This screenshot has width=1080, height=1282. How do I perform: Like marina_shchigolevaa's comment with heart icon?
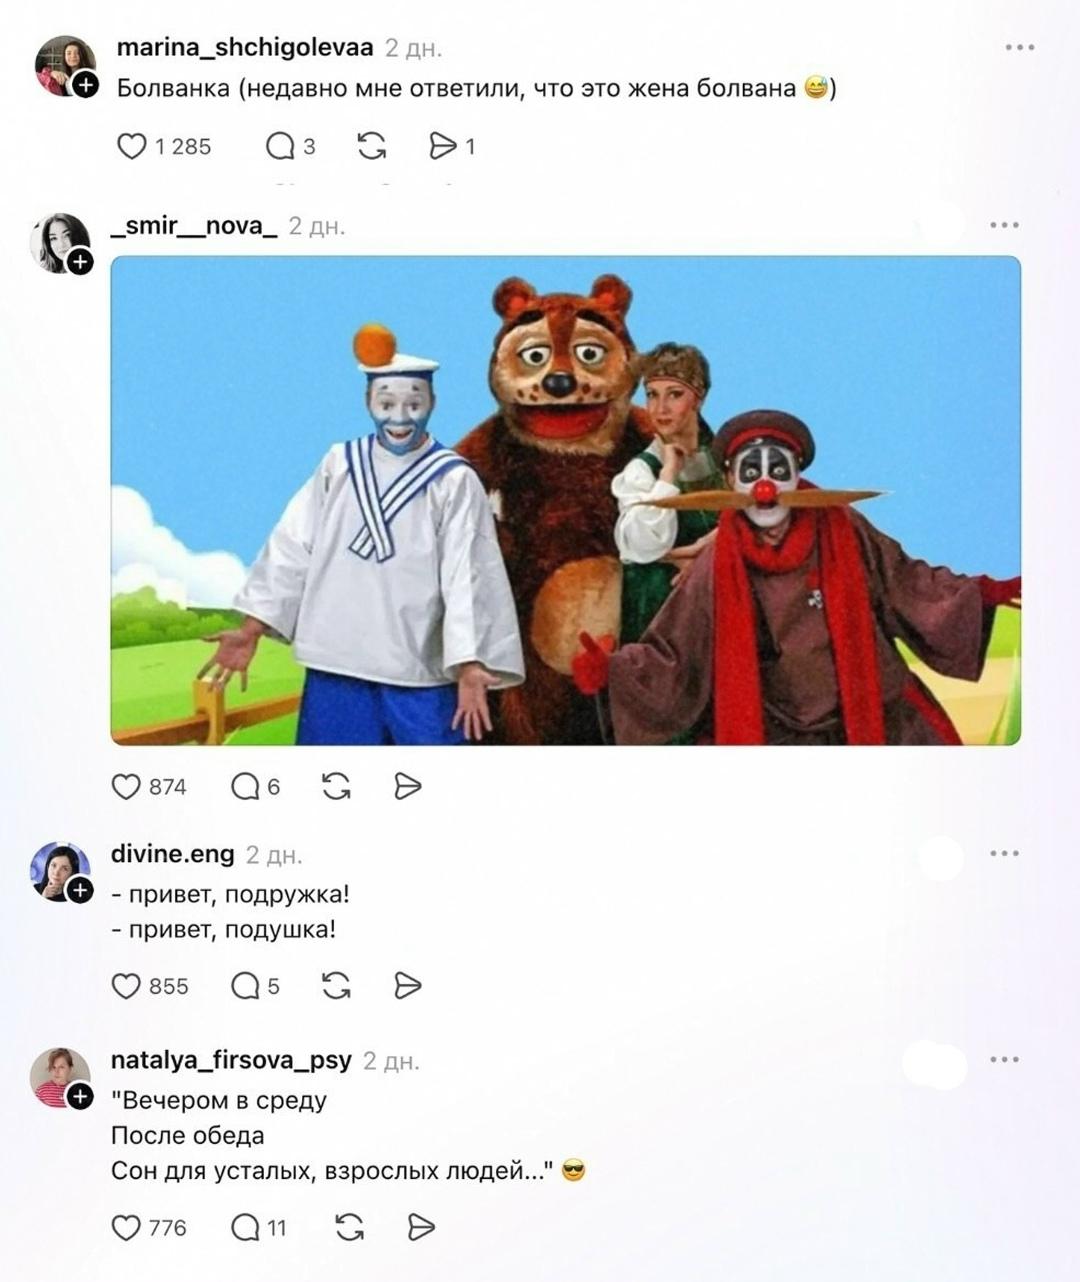point(132,147)
